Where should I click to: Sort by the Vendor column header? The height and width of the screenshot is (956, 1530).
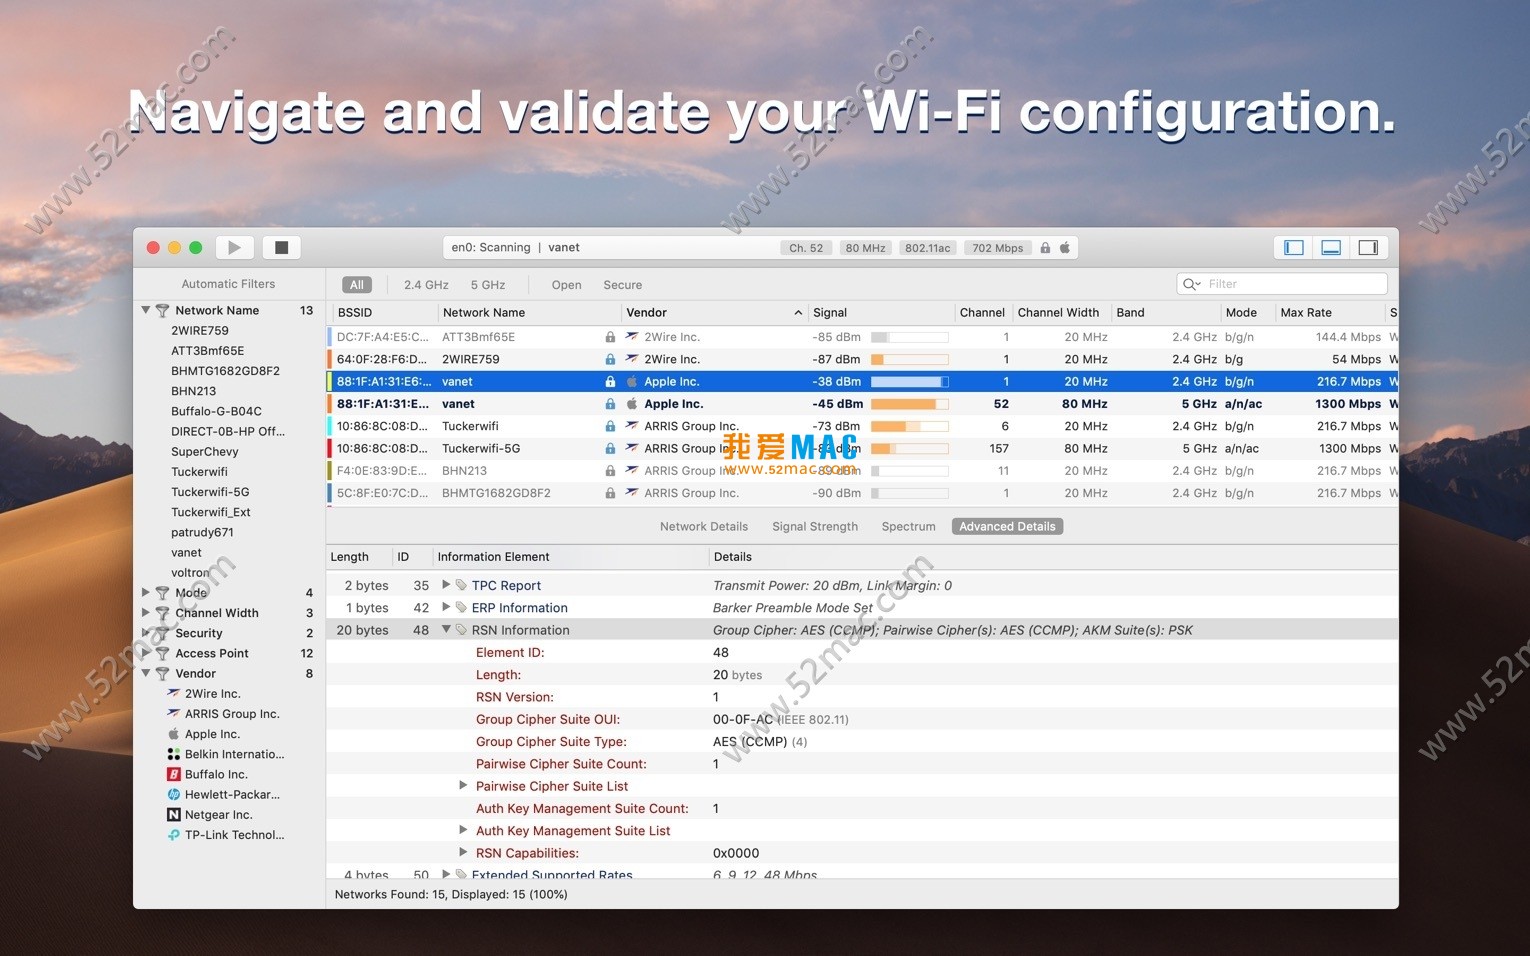pos(714,313)
